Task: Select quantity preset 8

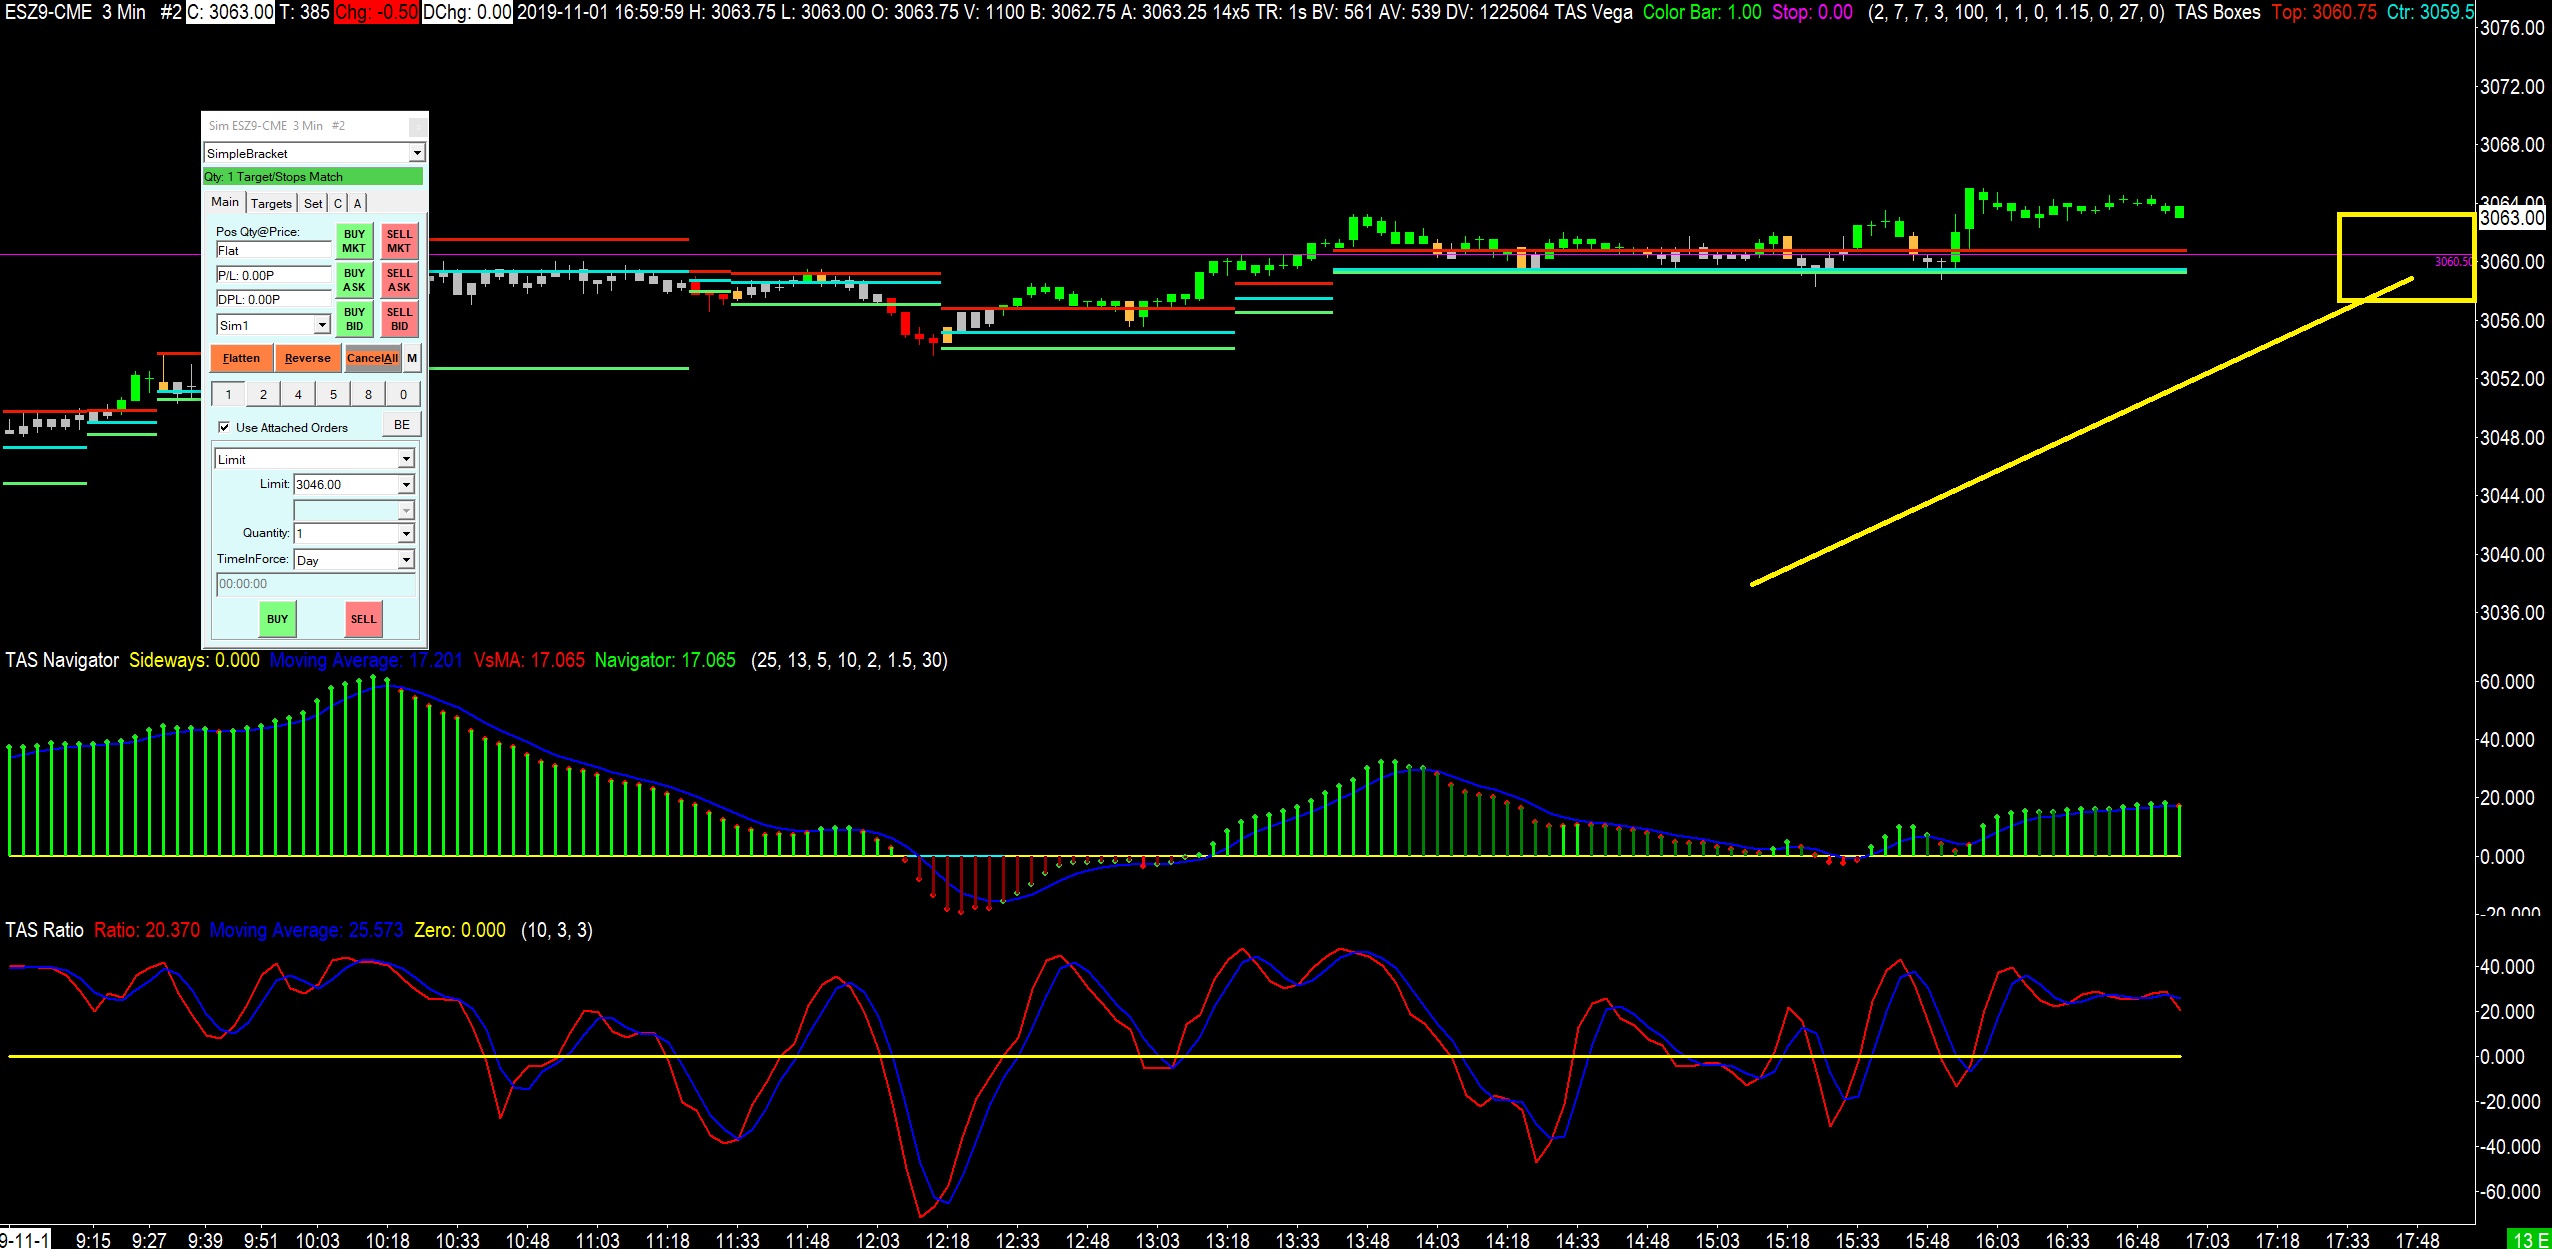Action: tap(368, 394)
